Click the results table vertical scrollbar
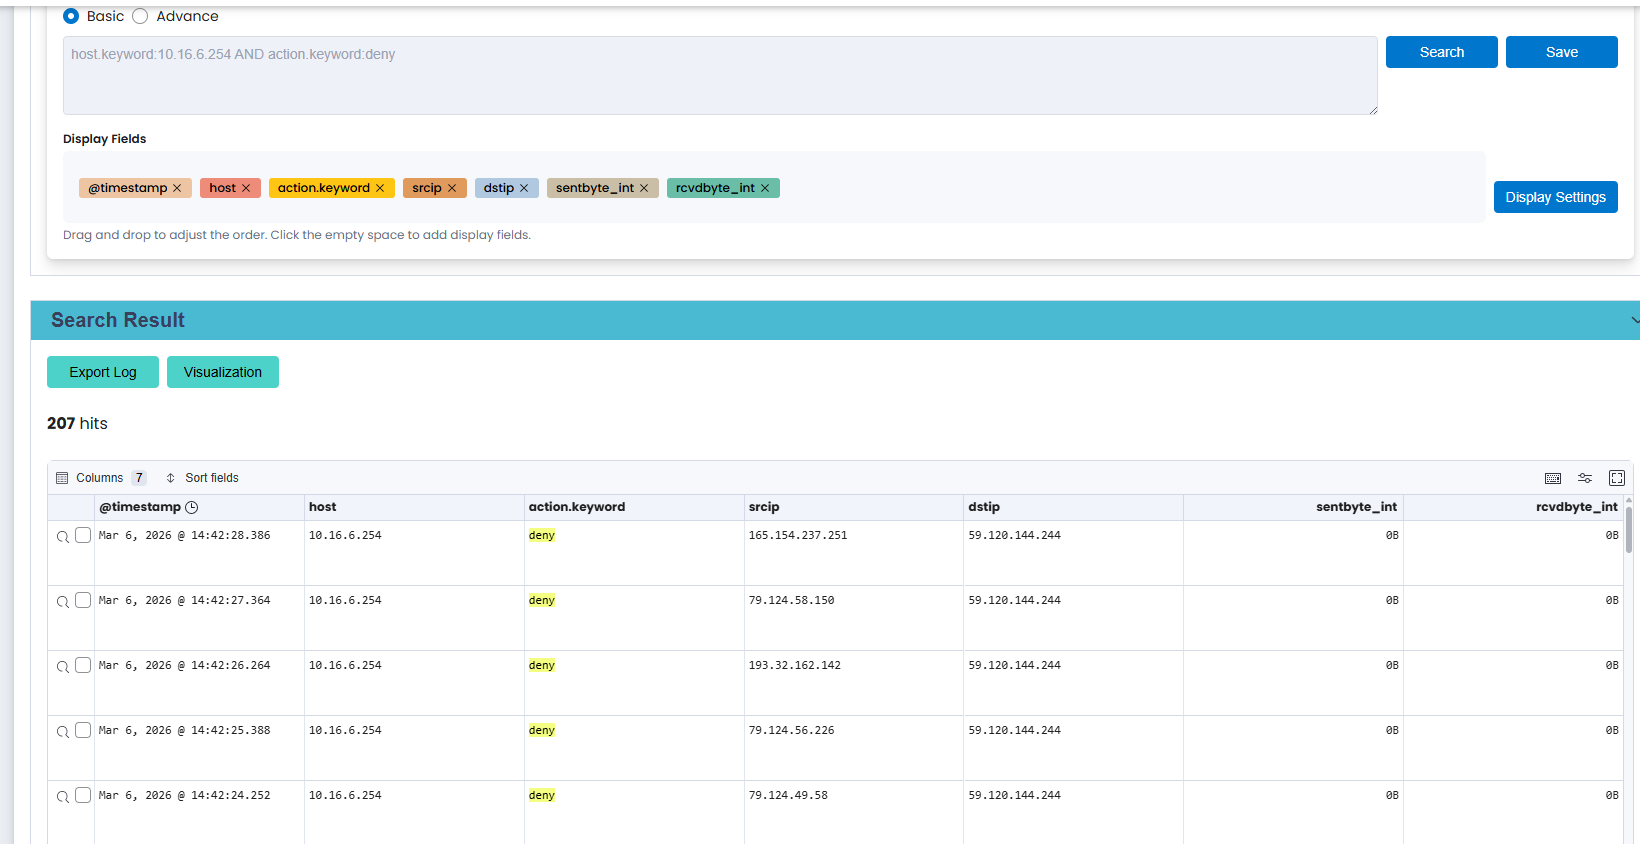The height and width of the screenshot is (844, 1640). 1629,530
